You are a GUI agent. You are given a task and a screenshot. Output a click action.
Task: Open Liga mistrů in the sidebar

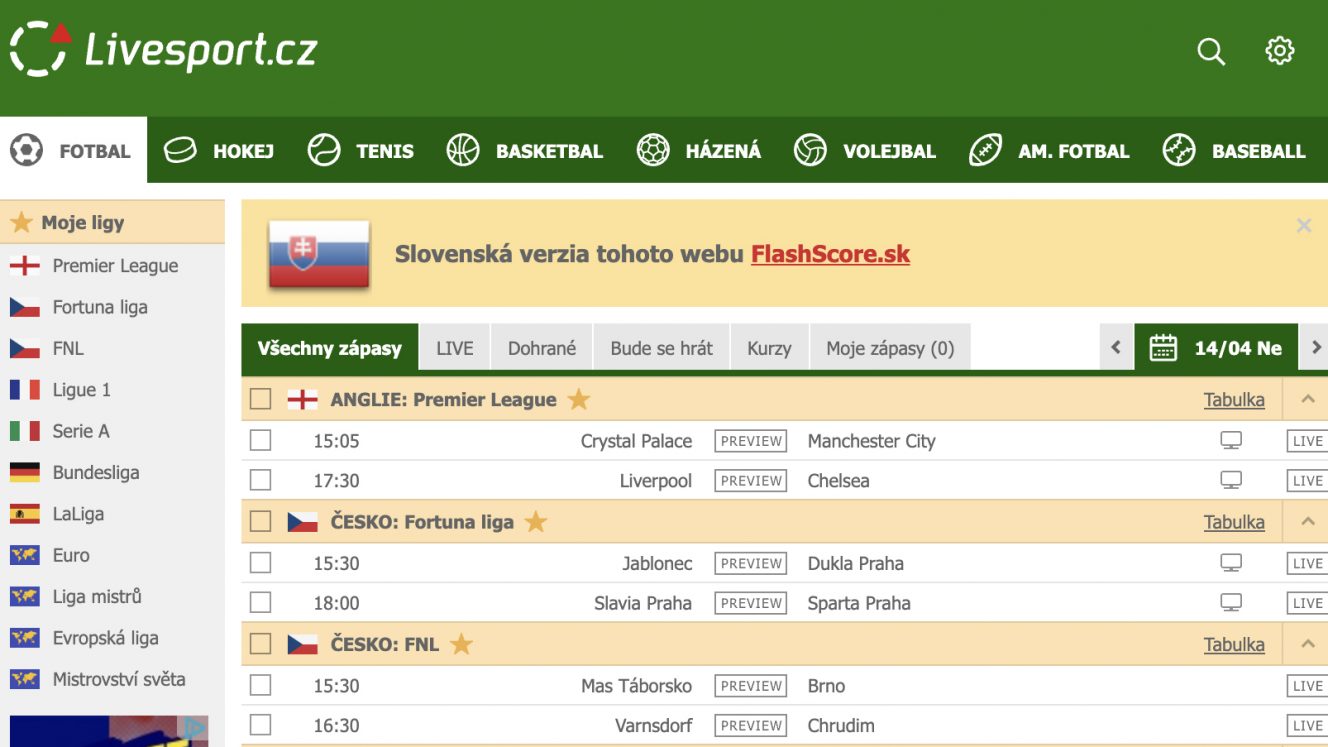pyautogui.click(x=97, y=597)
